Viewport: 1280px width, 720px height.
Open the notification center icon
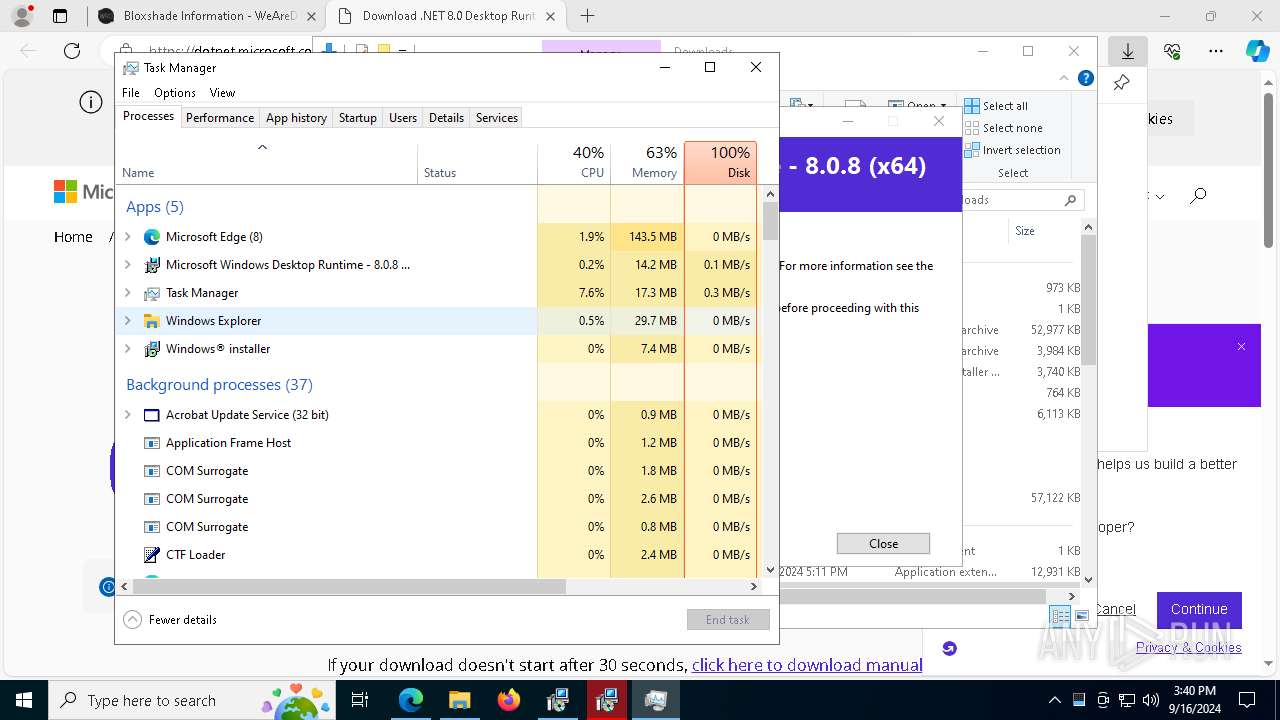(1247, 700)
